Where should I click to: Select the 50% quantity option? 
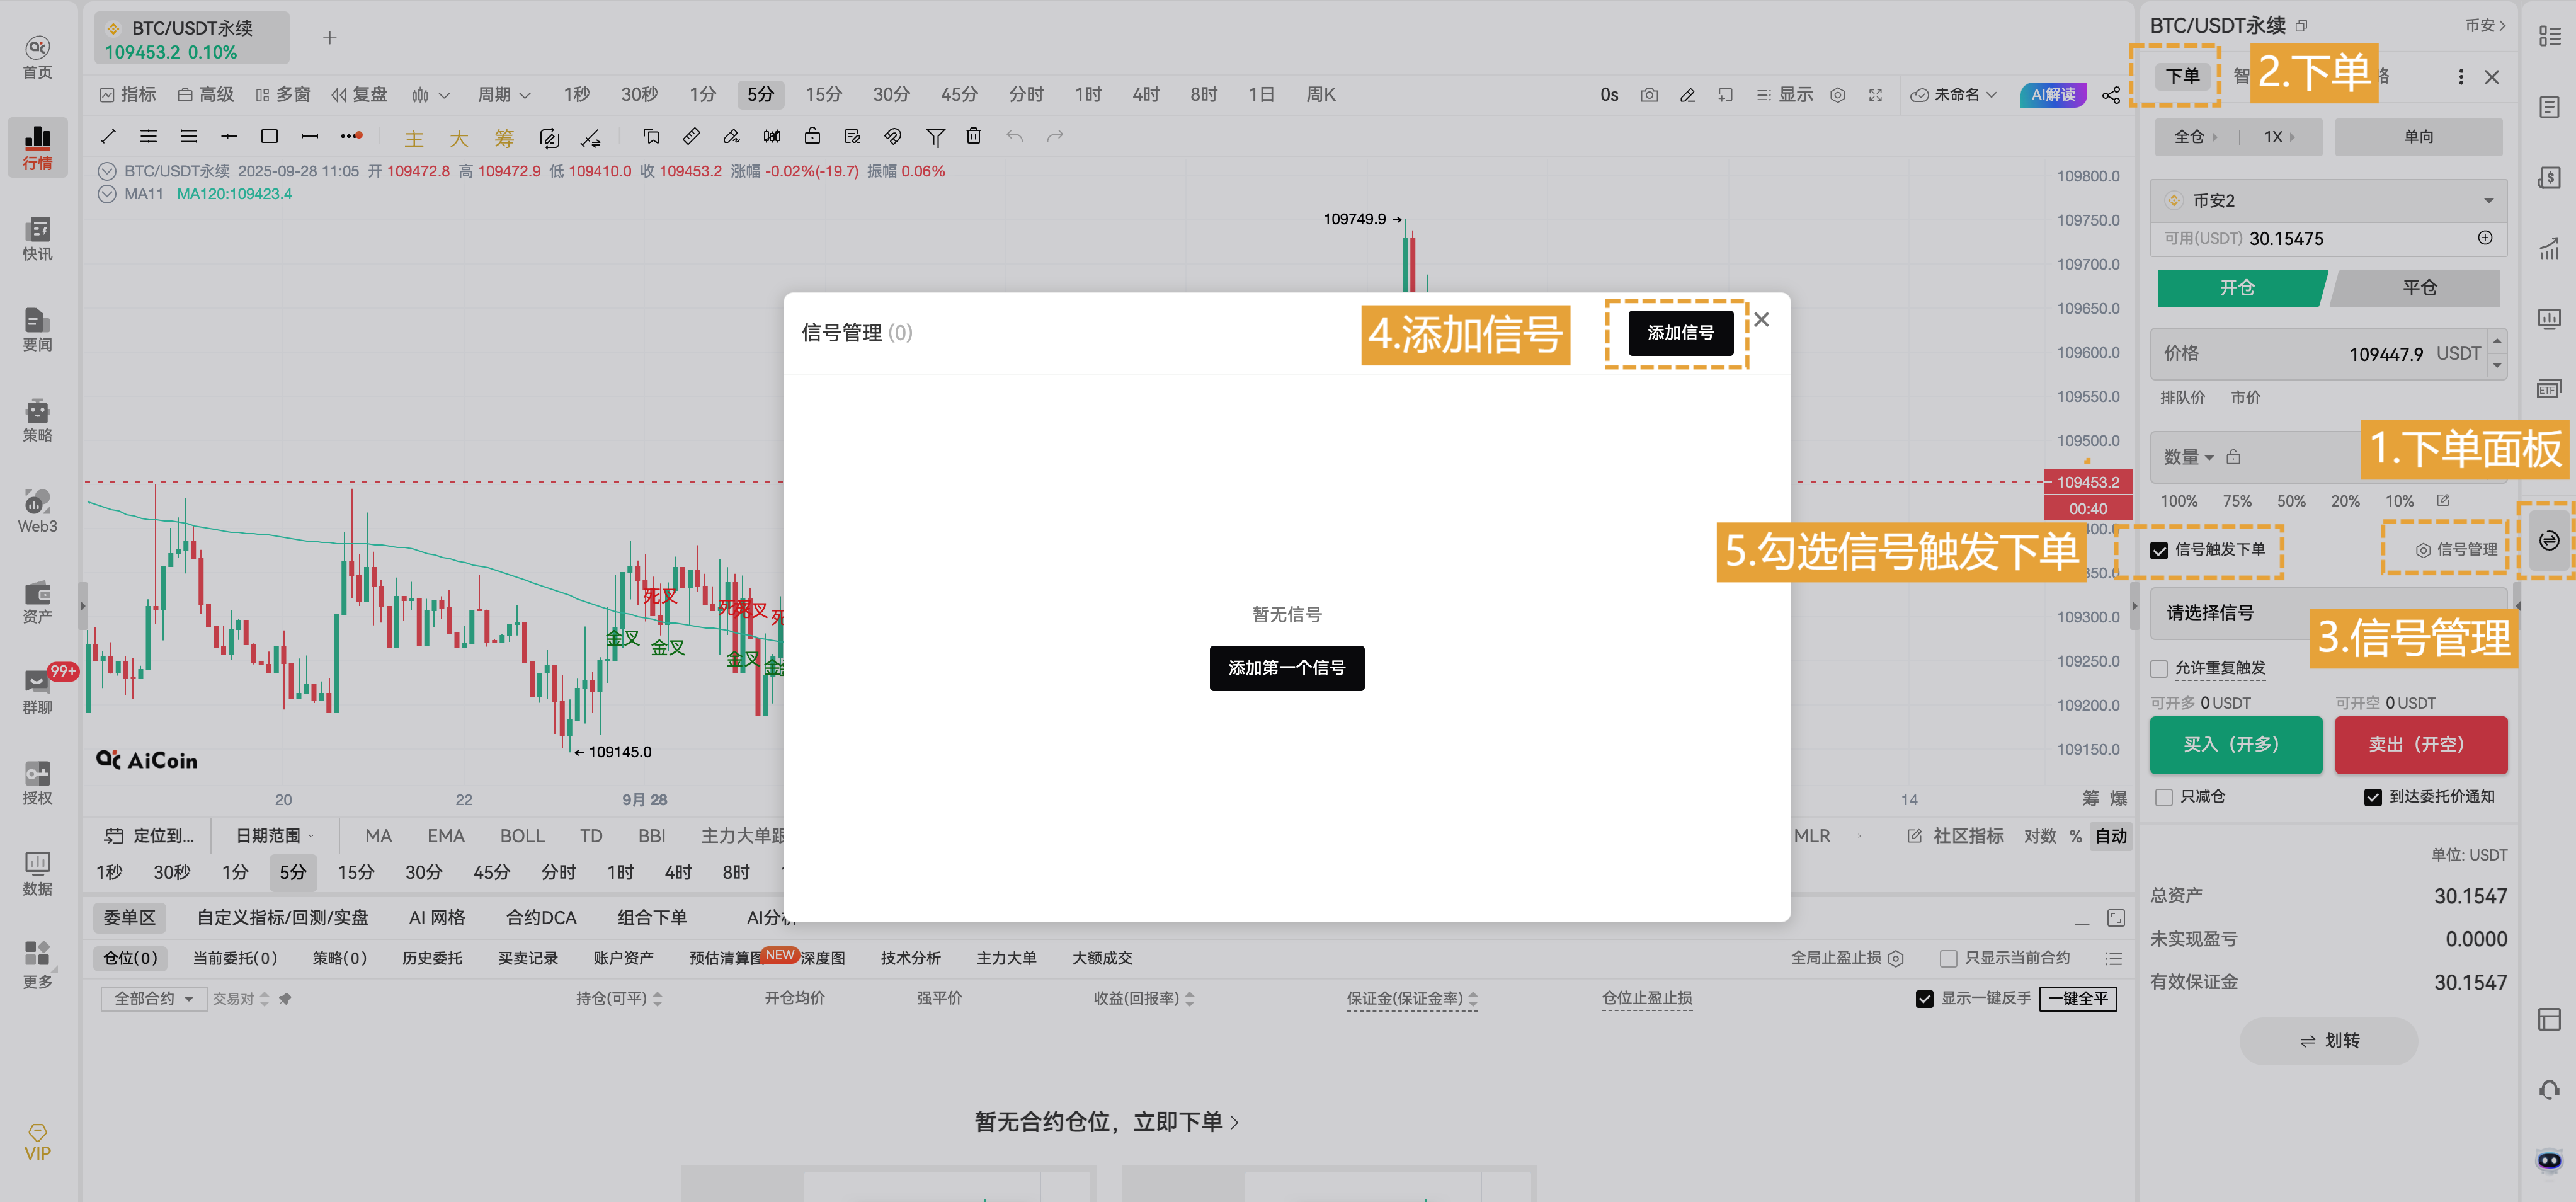2291,501
